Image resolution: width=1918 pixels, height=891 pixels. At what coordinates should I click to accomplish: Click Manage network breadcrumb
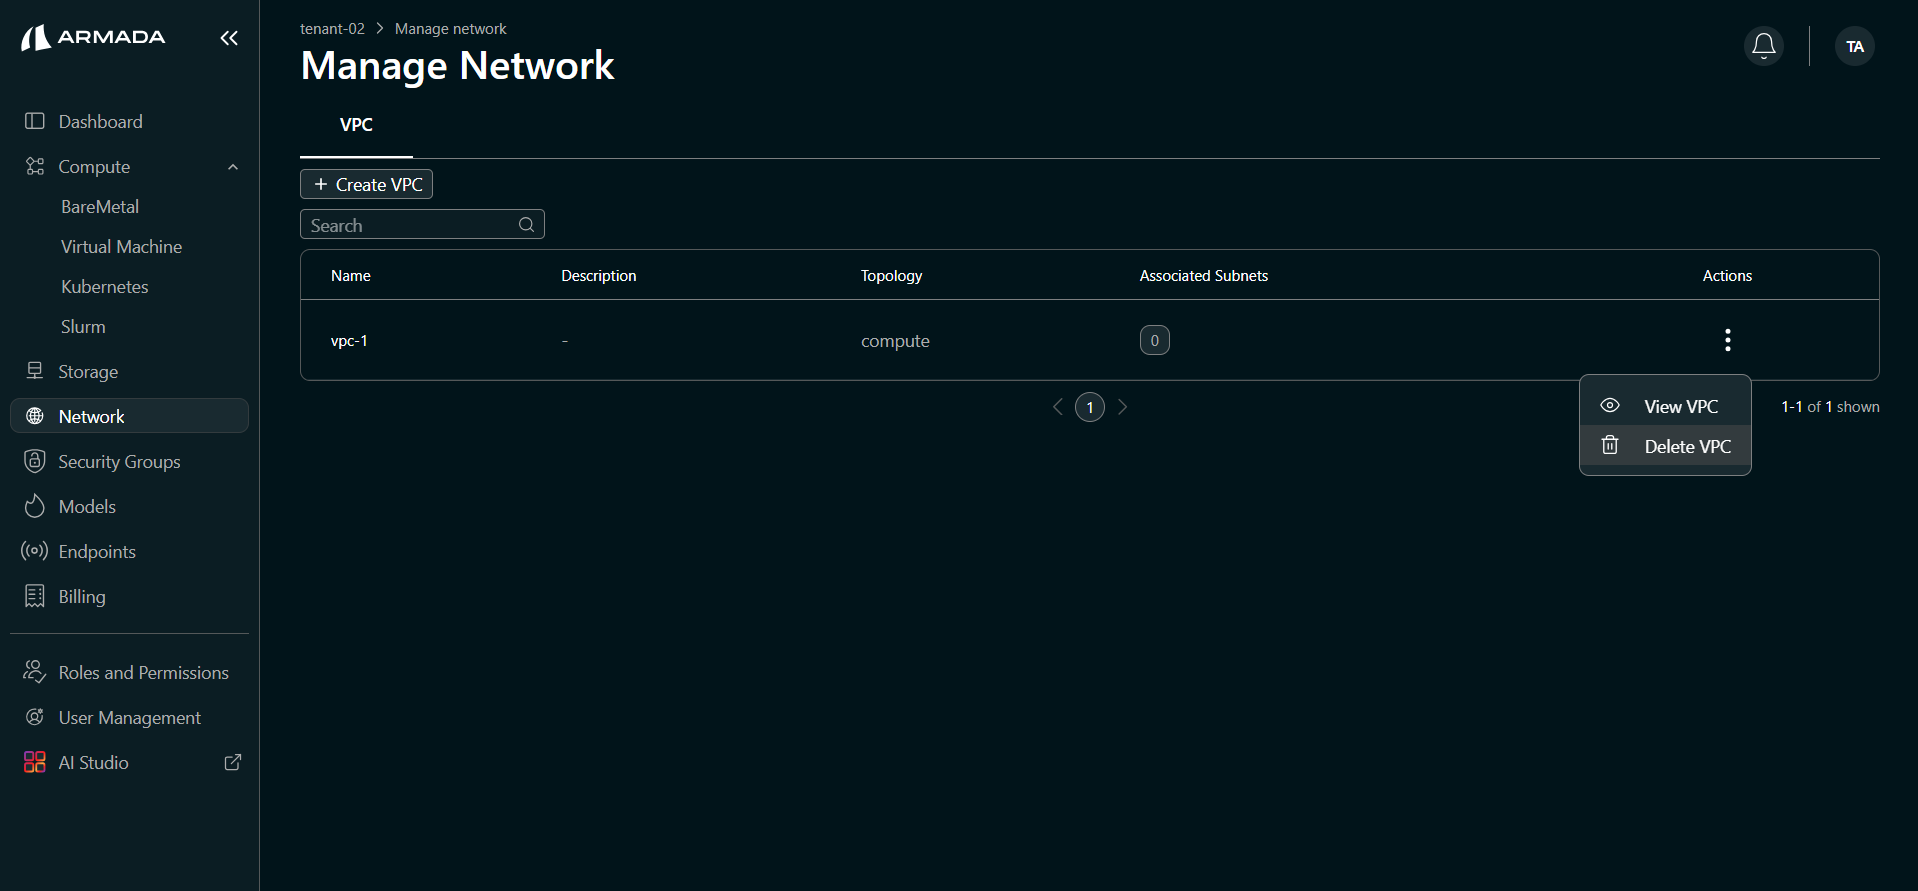(450, 29)
